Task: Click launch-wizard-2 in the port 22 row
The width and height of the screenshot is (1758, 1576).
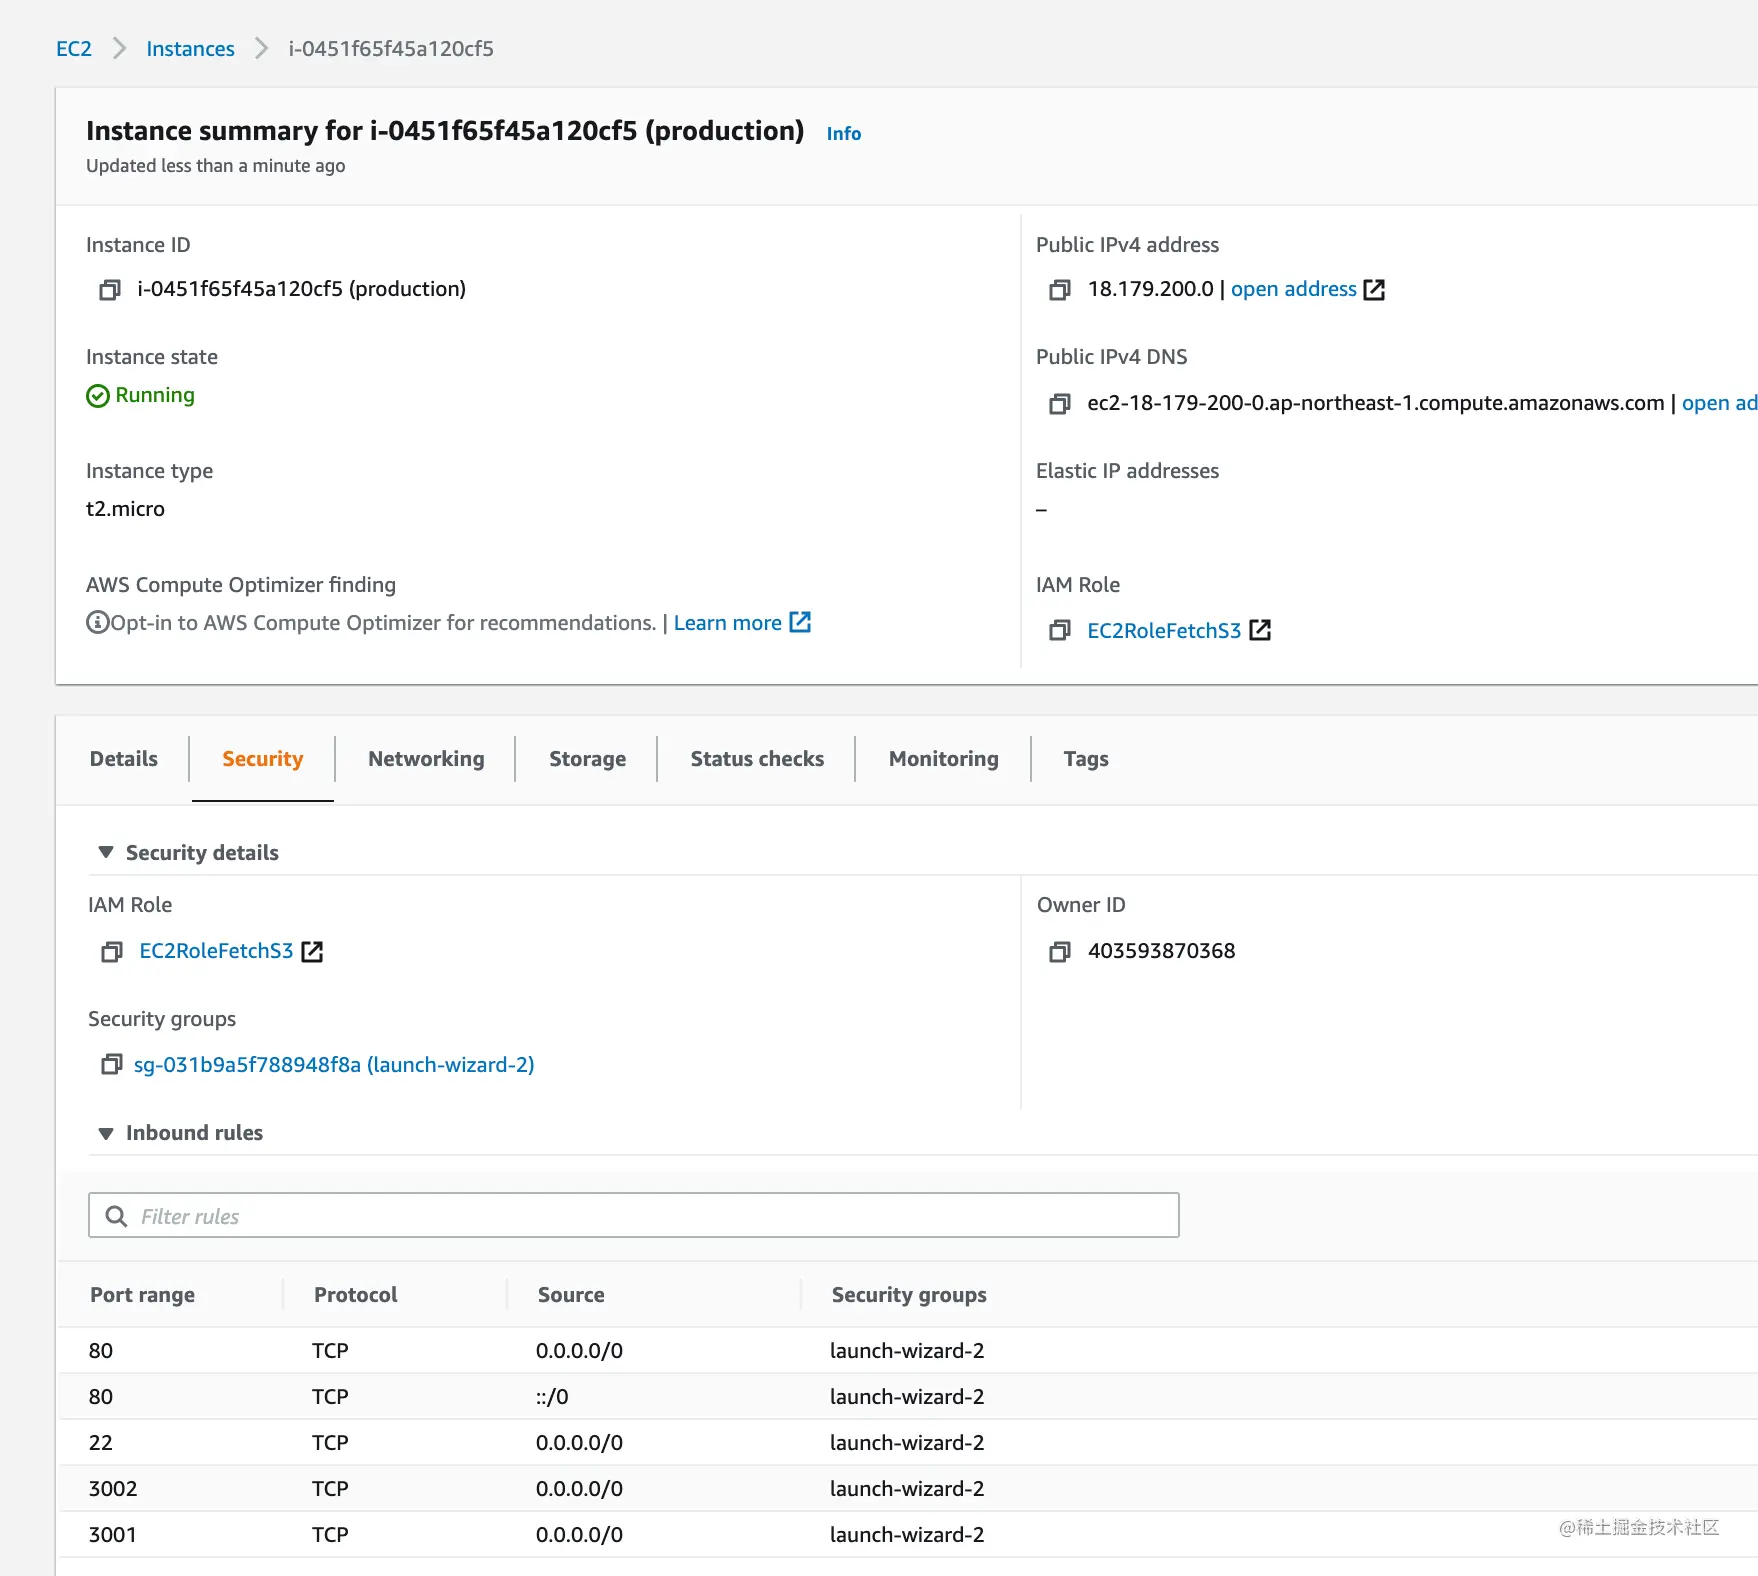Action: (x=907, y=1443)
